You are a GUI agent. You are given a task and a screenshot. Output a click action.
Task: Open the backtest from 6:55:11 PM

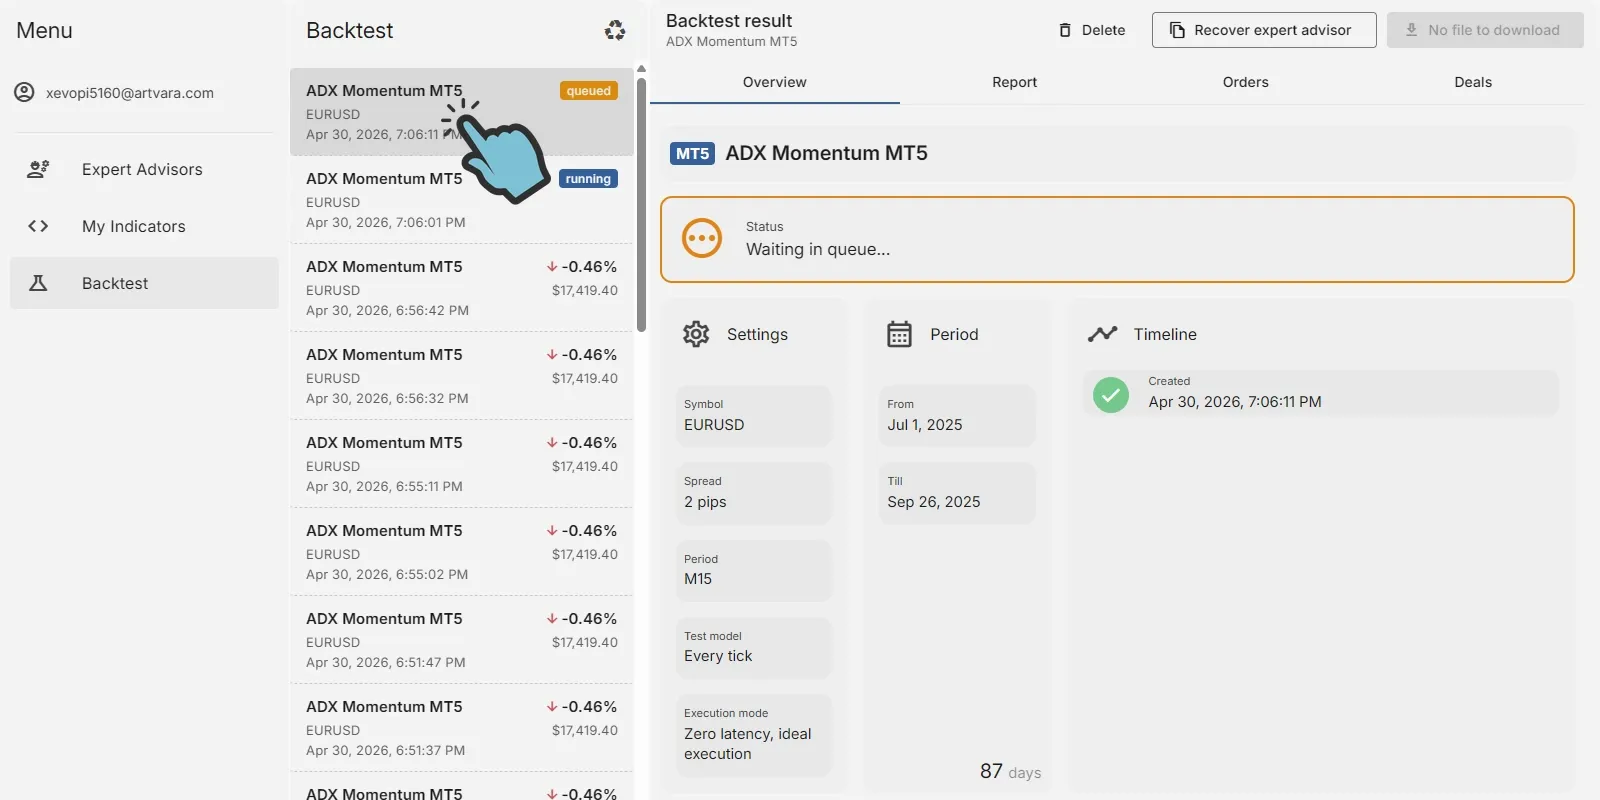(x=462, y=464)
